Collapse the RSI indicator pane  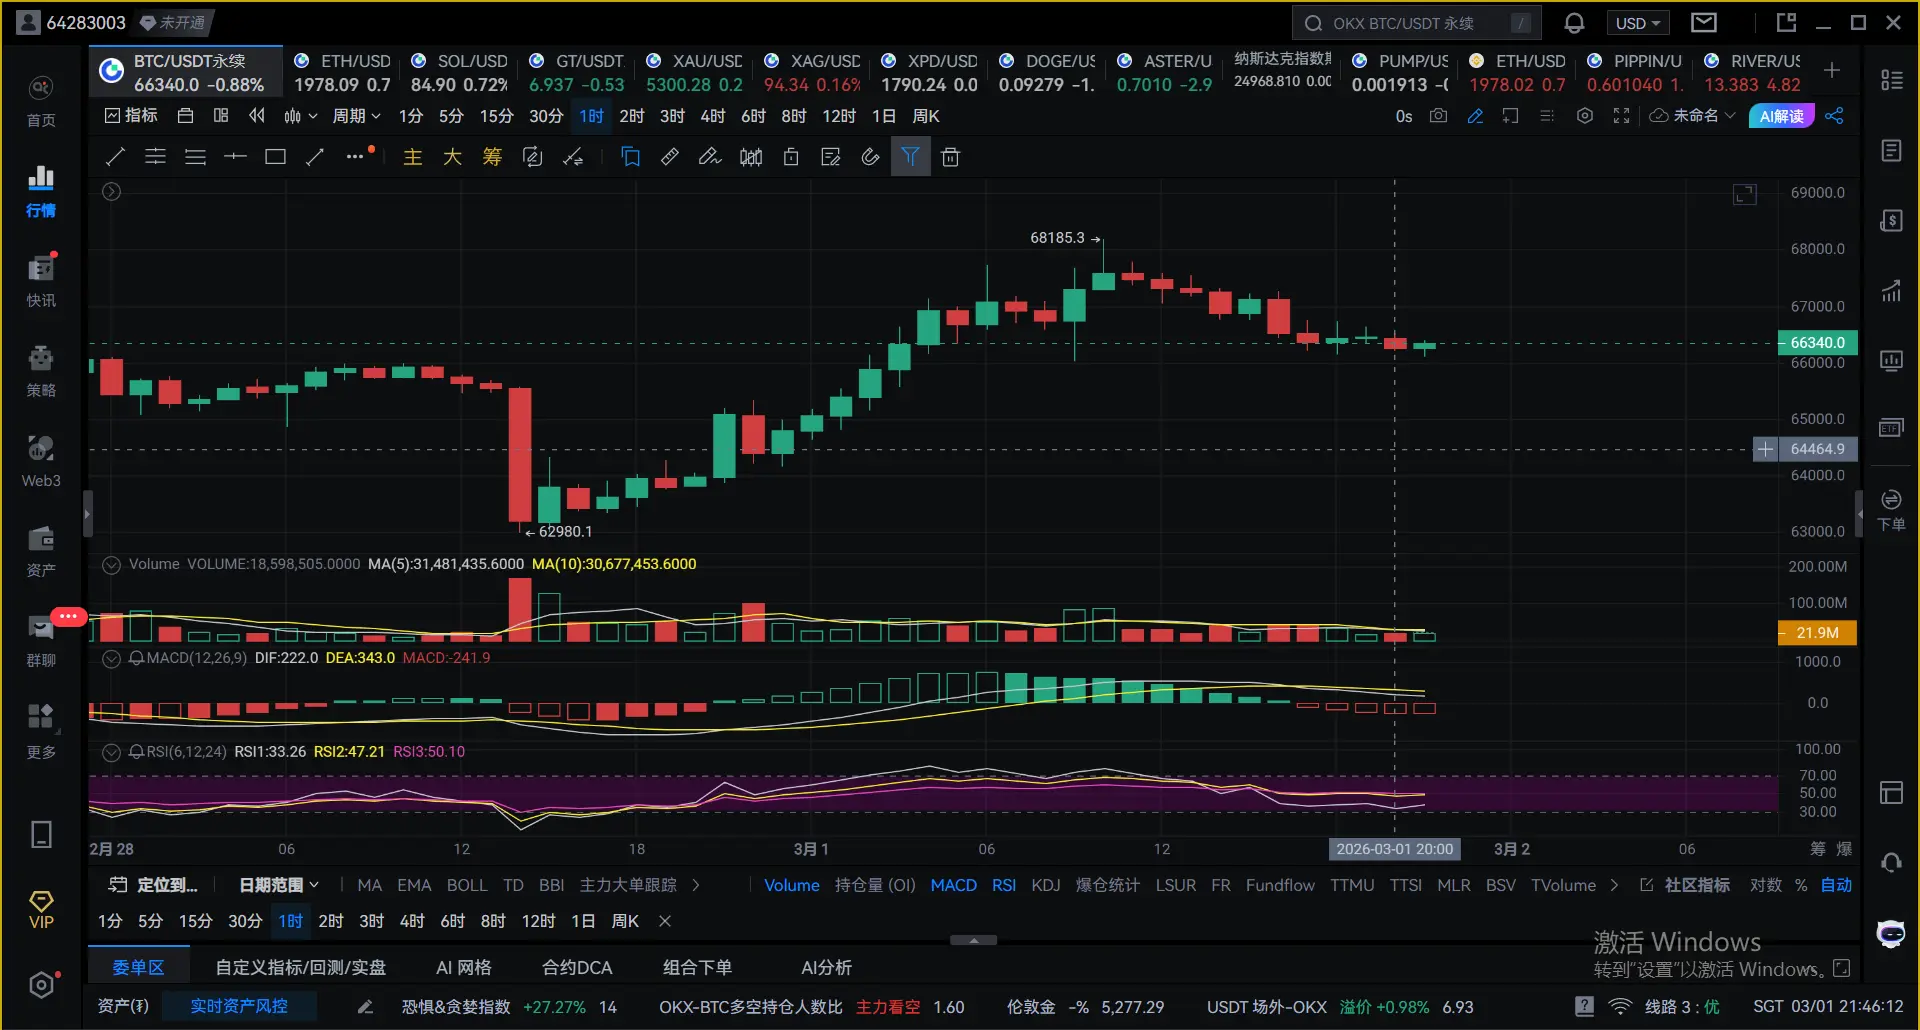pyautogui.click(x=112, y=752)
